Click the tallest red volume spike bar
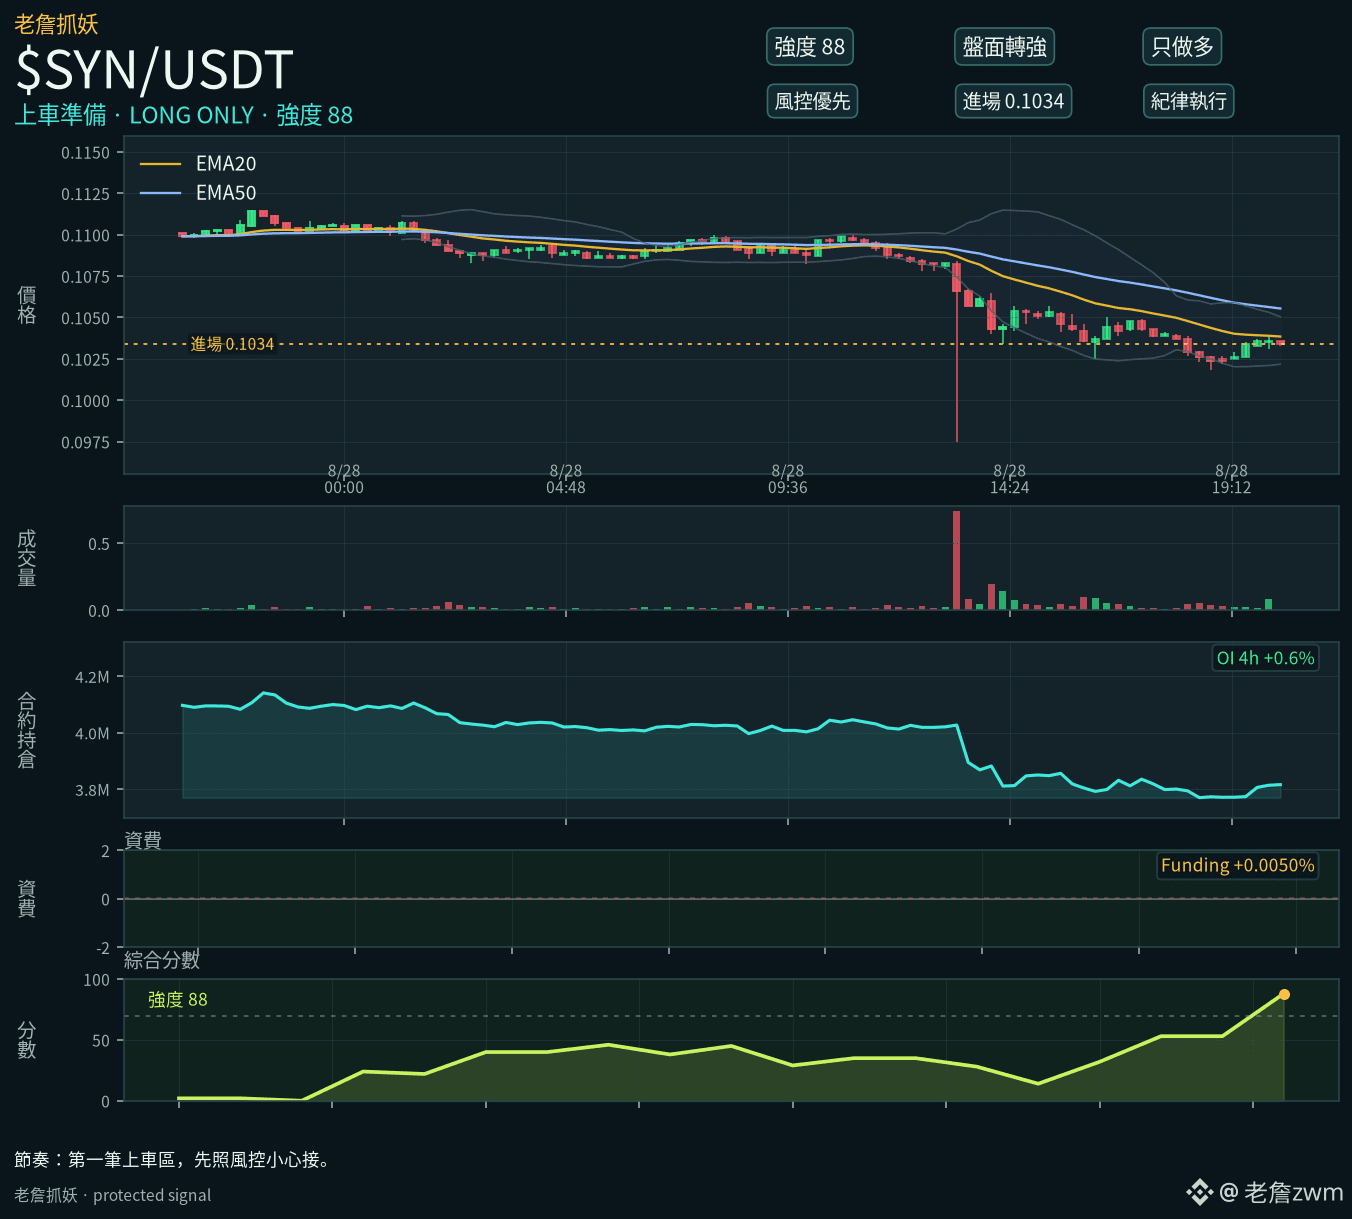This screenshot has width=1352, height=1219. pos(957,560)
